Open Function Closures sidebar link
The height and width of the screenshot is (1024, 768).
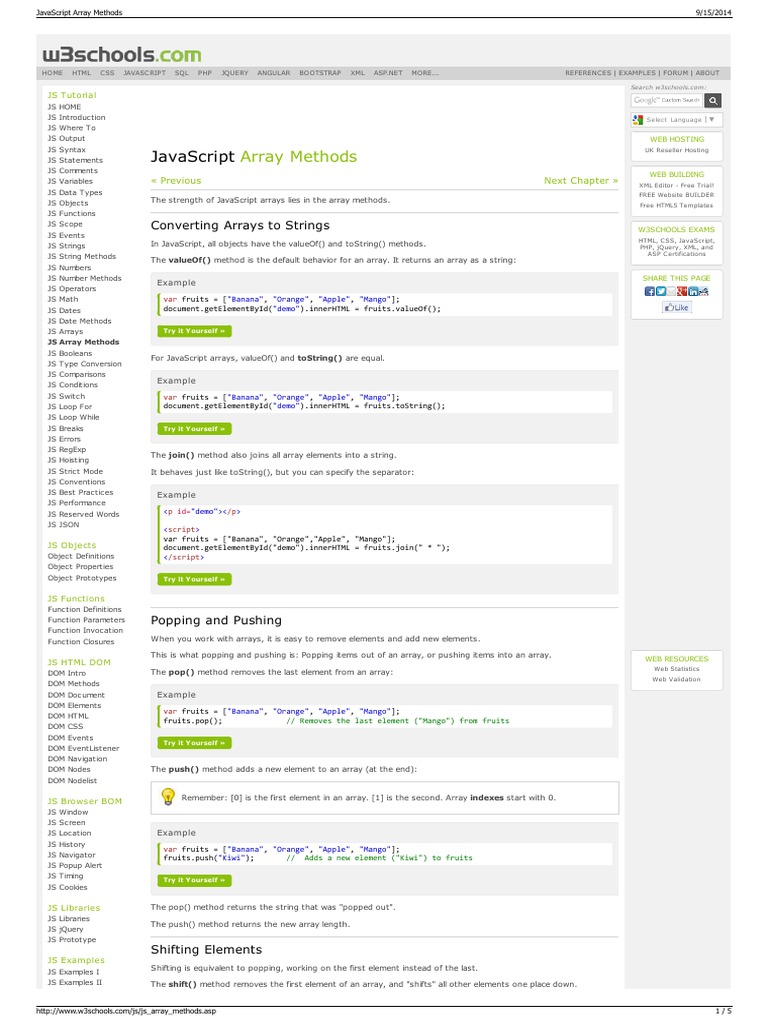pos(81,641)
